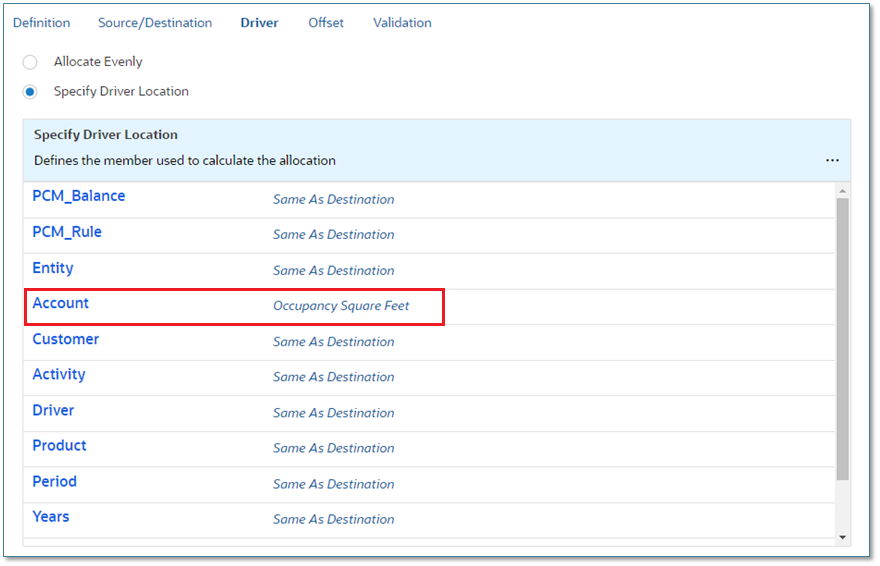Click Entity Same As Destination value

pyautogui.click(x=333, y=270)
